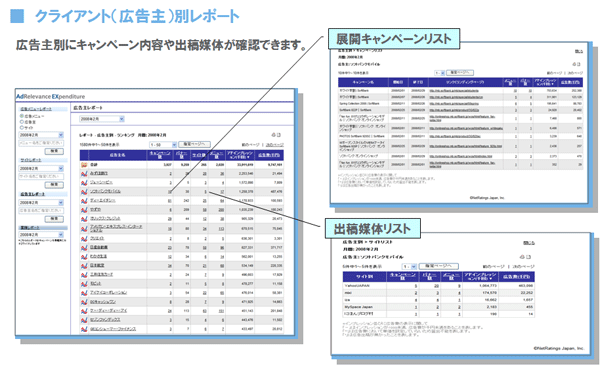
Task: Open chart icon beside ジェーシービー
Action: (x=84, y=183)
